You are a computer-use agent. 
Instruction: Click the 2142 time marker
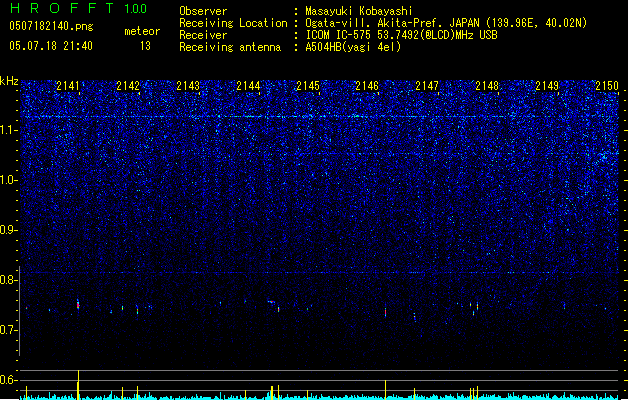[128, 86]
